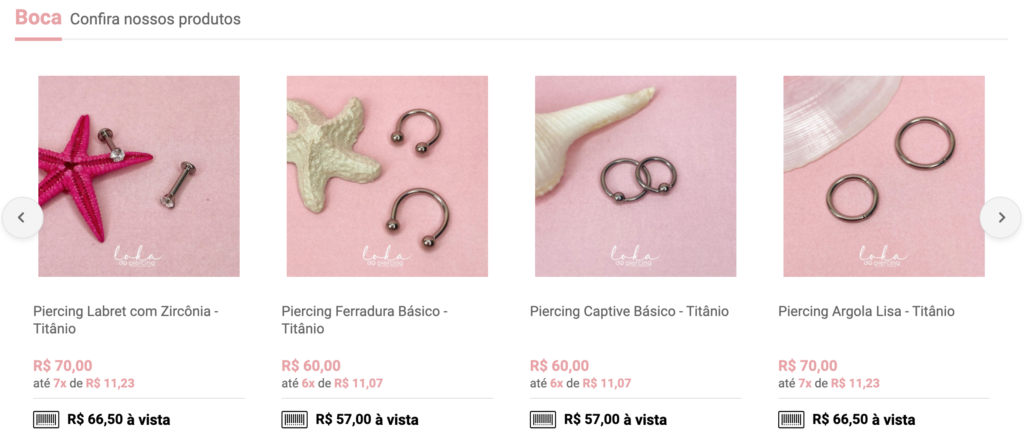Open Piercing Labret com Zircônia - Titânio title
The height and width of the screenshot is (444, 1024).
(126, 320)
